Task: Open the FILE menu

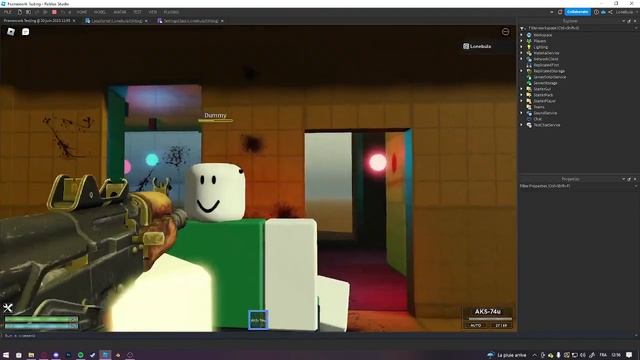Action: [x=7, y=12]
